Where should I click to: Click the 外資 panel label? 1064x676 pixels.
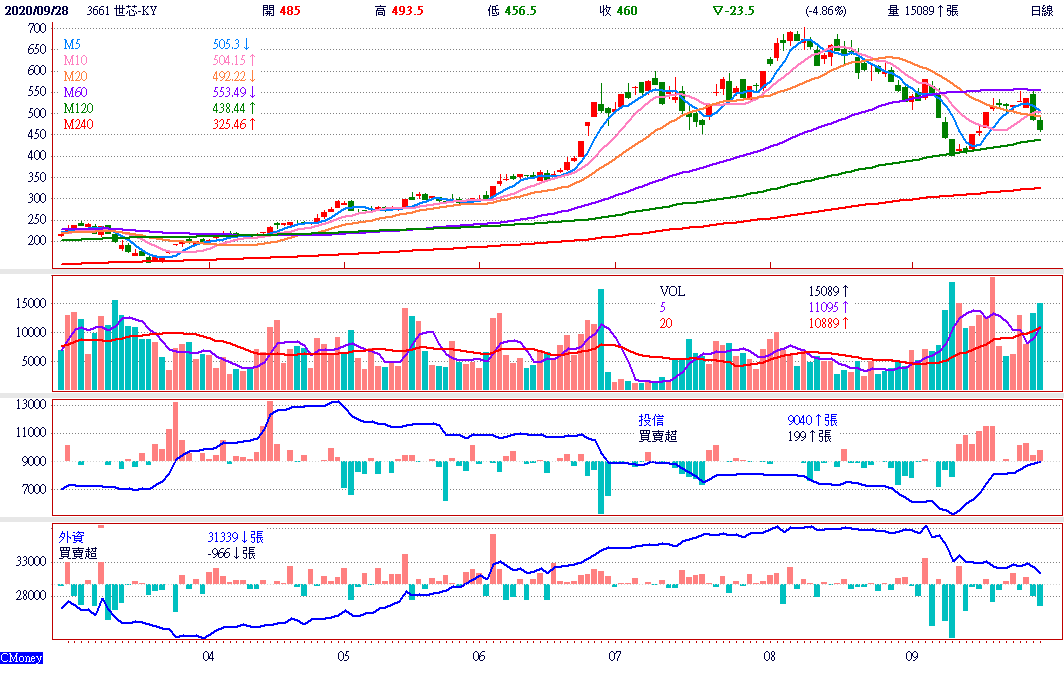(71, 537)
